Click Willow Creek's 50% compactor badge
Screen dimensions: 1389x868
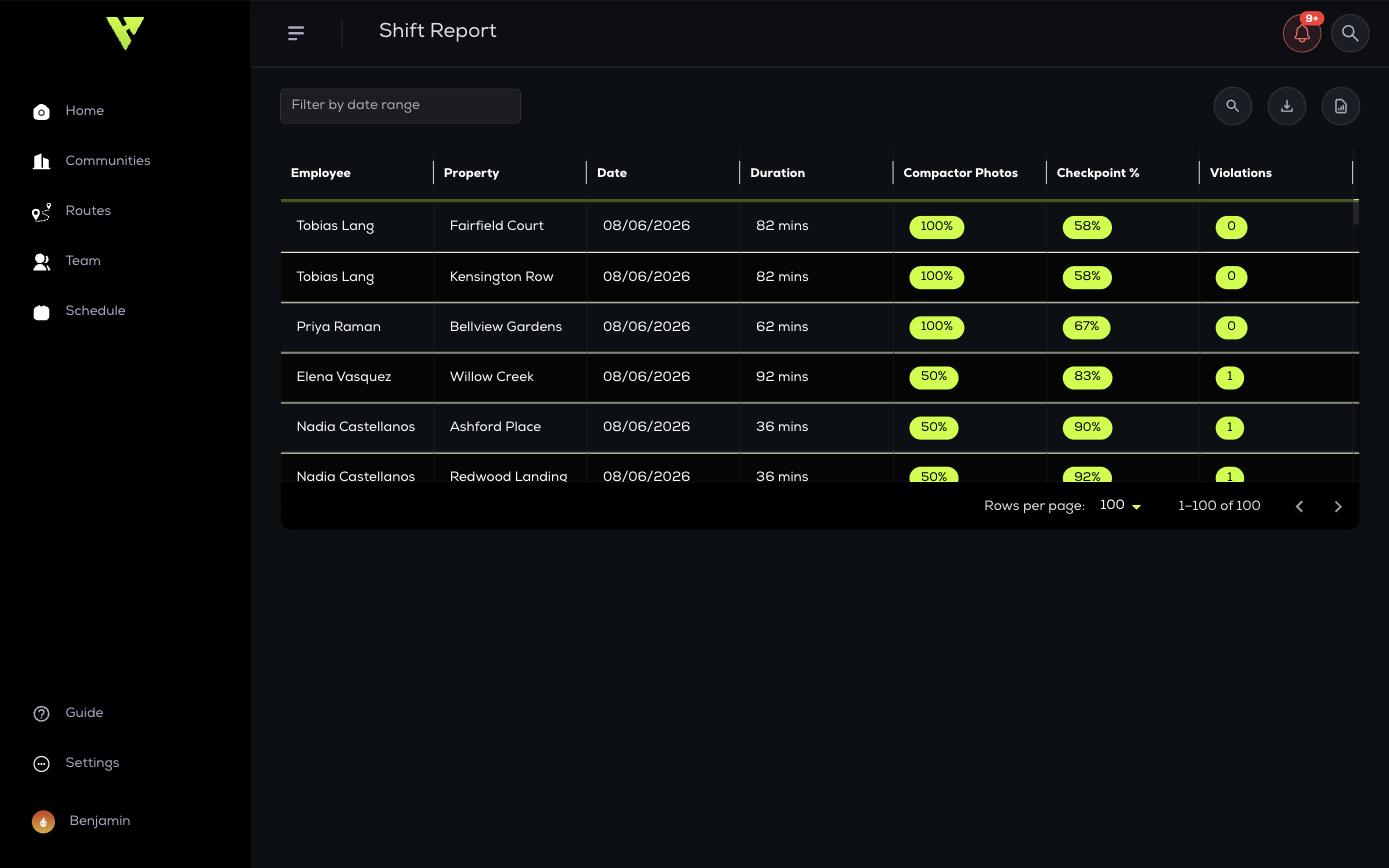pyautogui.click(x=934, y=377)
